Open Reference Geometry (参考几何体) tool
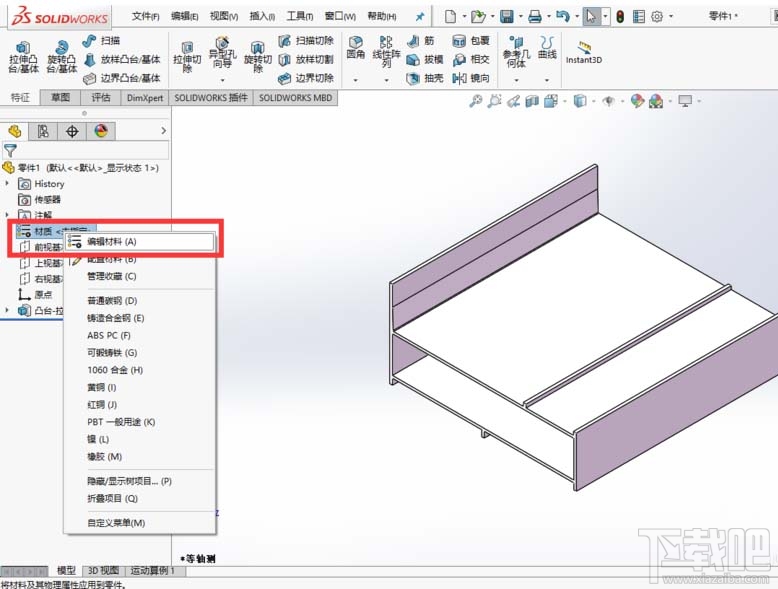The width and height of the screenshot is (778, 589). (516, 52)
